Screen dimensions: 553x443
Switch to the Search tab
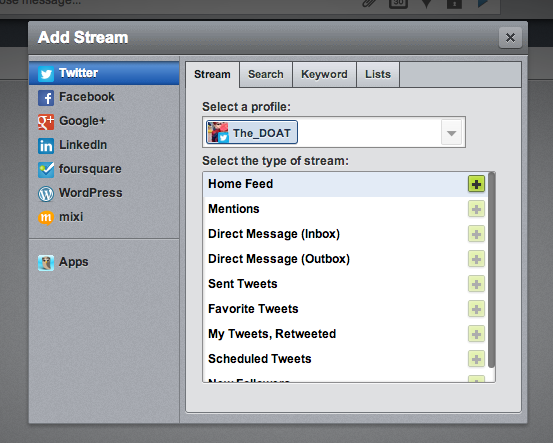266,74
